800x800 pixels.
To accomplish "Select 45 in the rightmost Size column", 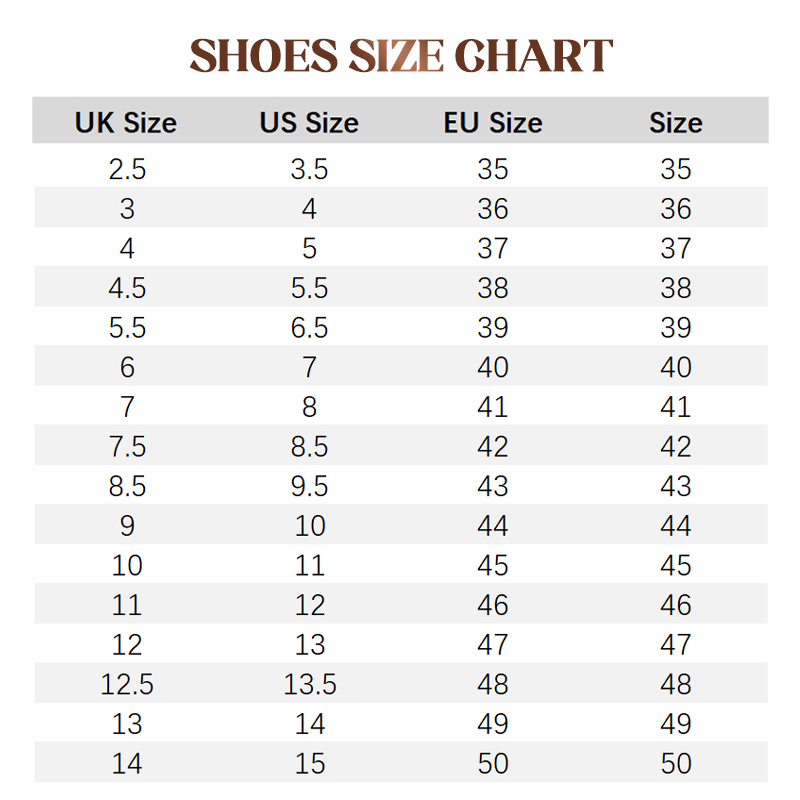I will [x=676, y=565].
